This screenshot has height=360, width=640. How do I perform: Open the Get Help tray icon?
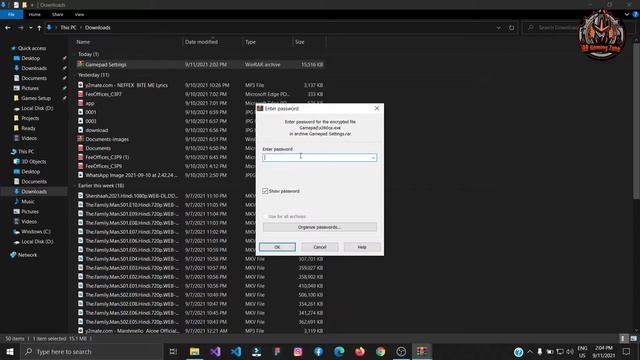click(518, 352)
